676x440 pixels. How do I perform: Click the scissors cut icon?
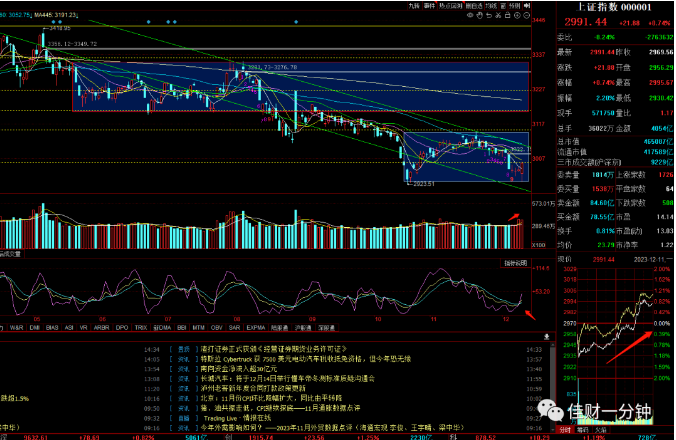pyautogui.click(x=498, y=15)
